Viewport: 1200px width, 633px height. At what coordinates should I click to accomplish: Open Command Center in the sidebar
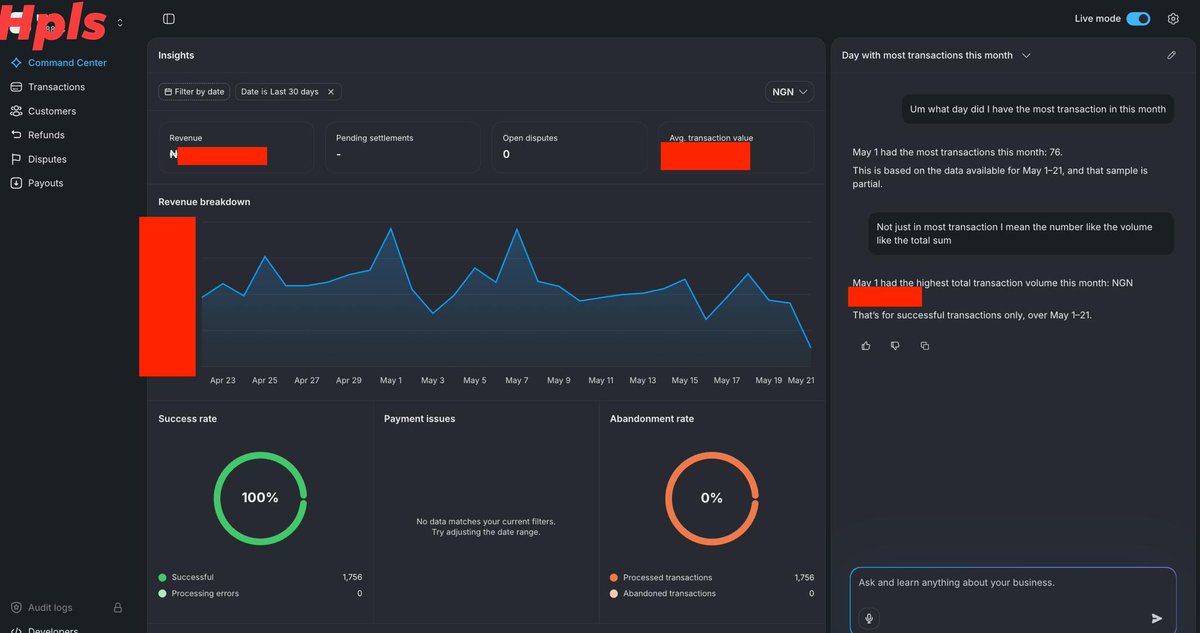click(67, 63)
